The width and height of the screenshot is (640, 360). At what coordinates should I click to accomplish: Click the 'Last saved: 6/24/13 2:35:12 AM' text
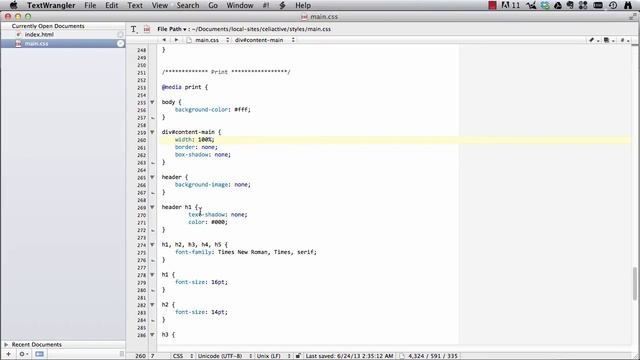coord(349,356)
